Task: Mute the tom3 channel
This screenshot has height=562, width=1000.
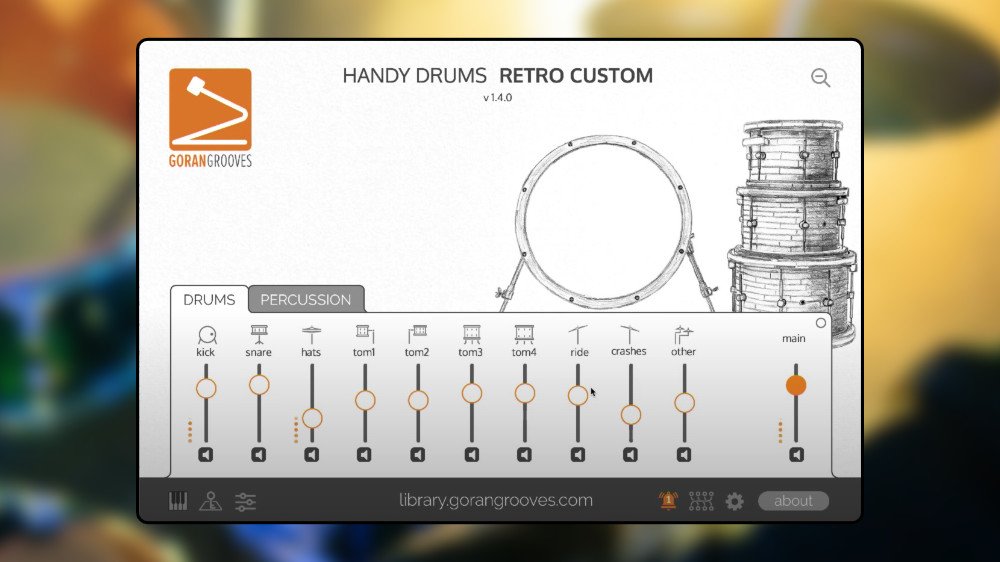Action: coord(471,455)
